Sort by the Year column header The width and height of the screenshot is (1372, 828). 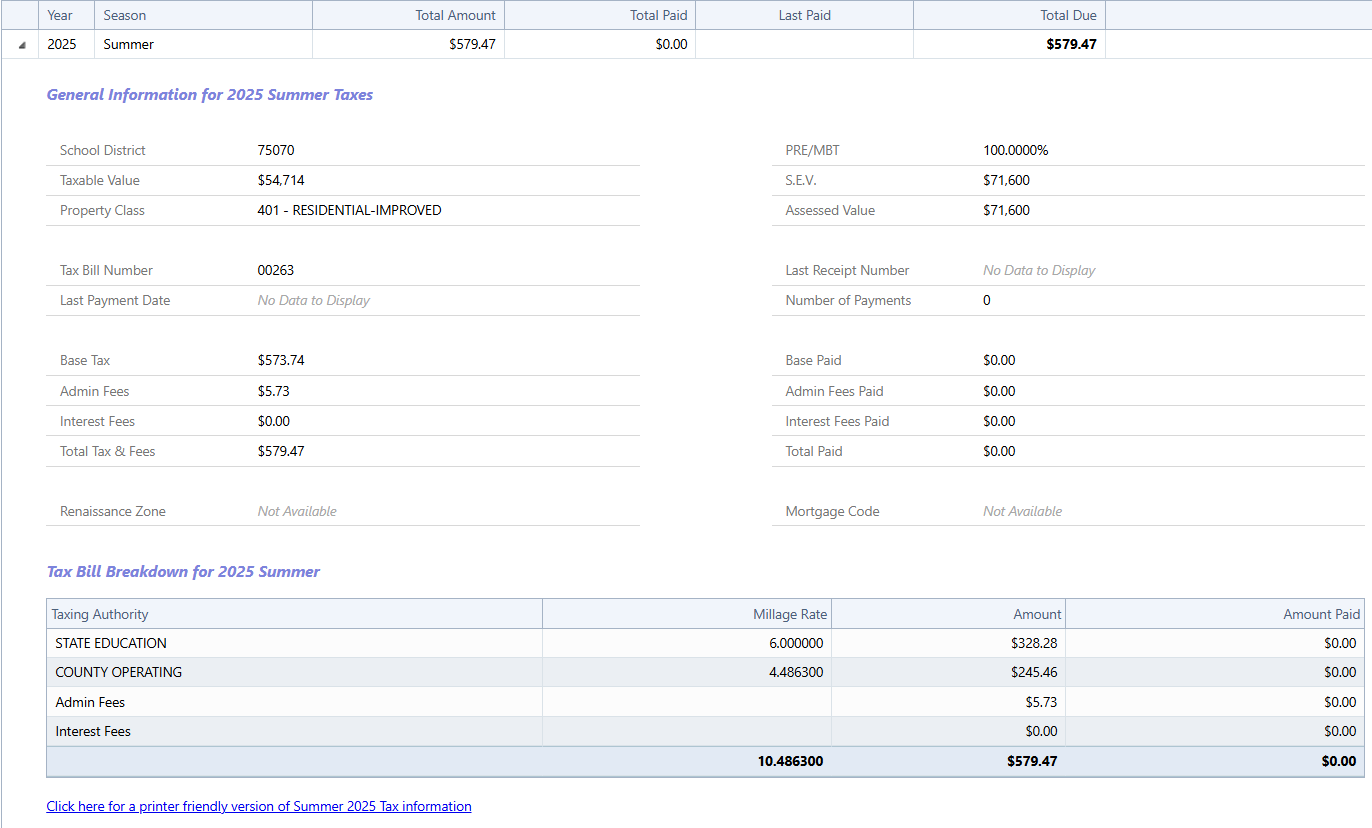60,15
